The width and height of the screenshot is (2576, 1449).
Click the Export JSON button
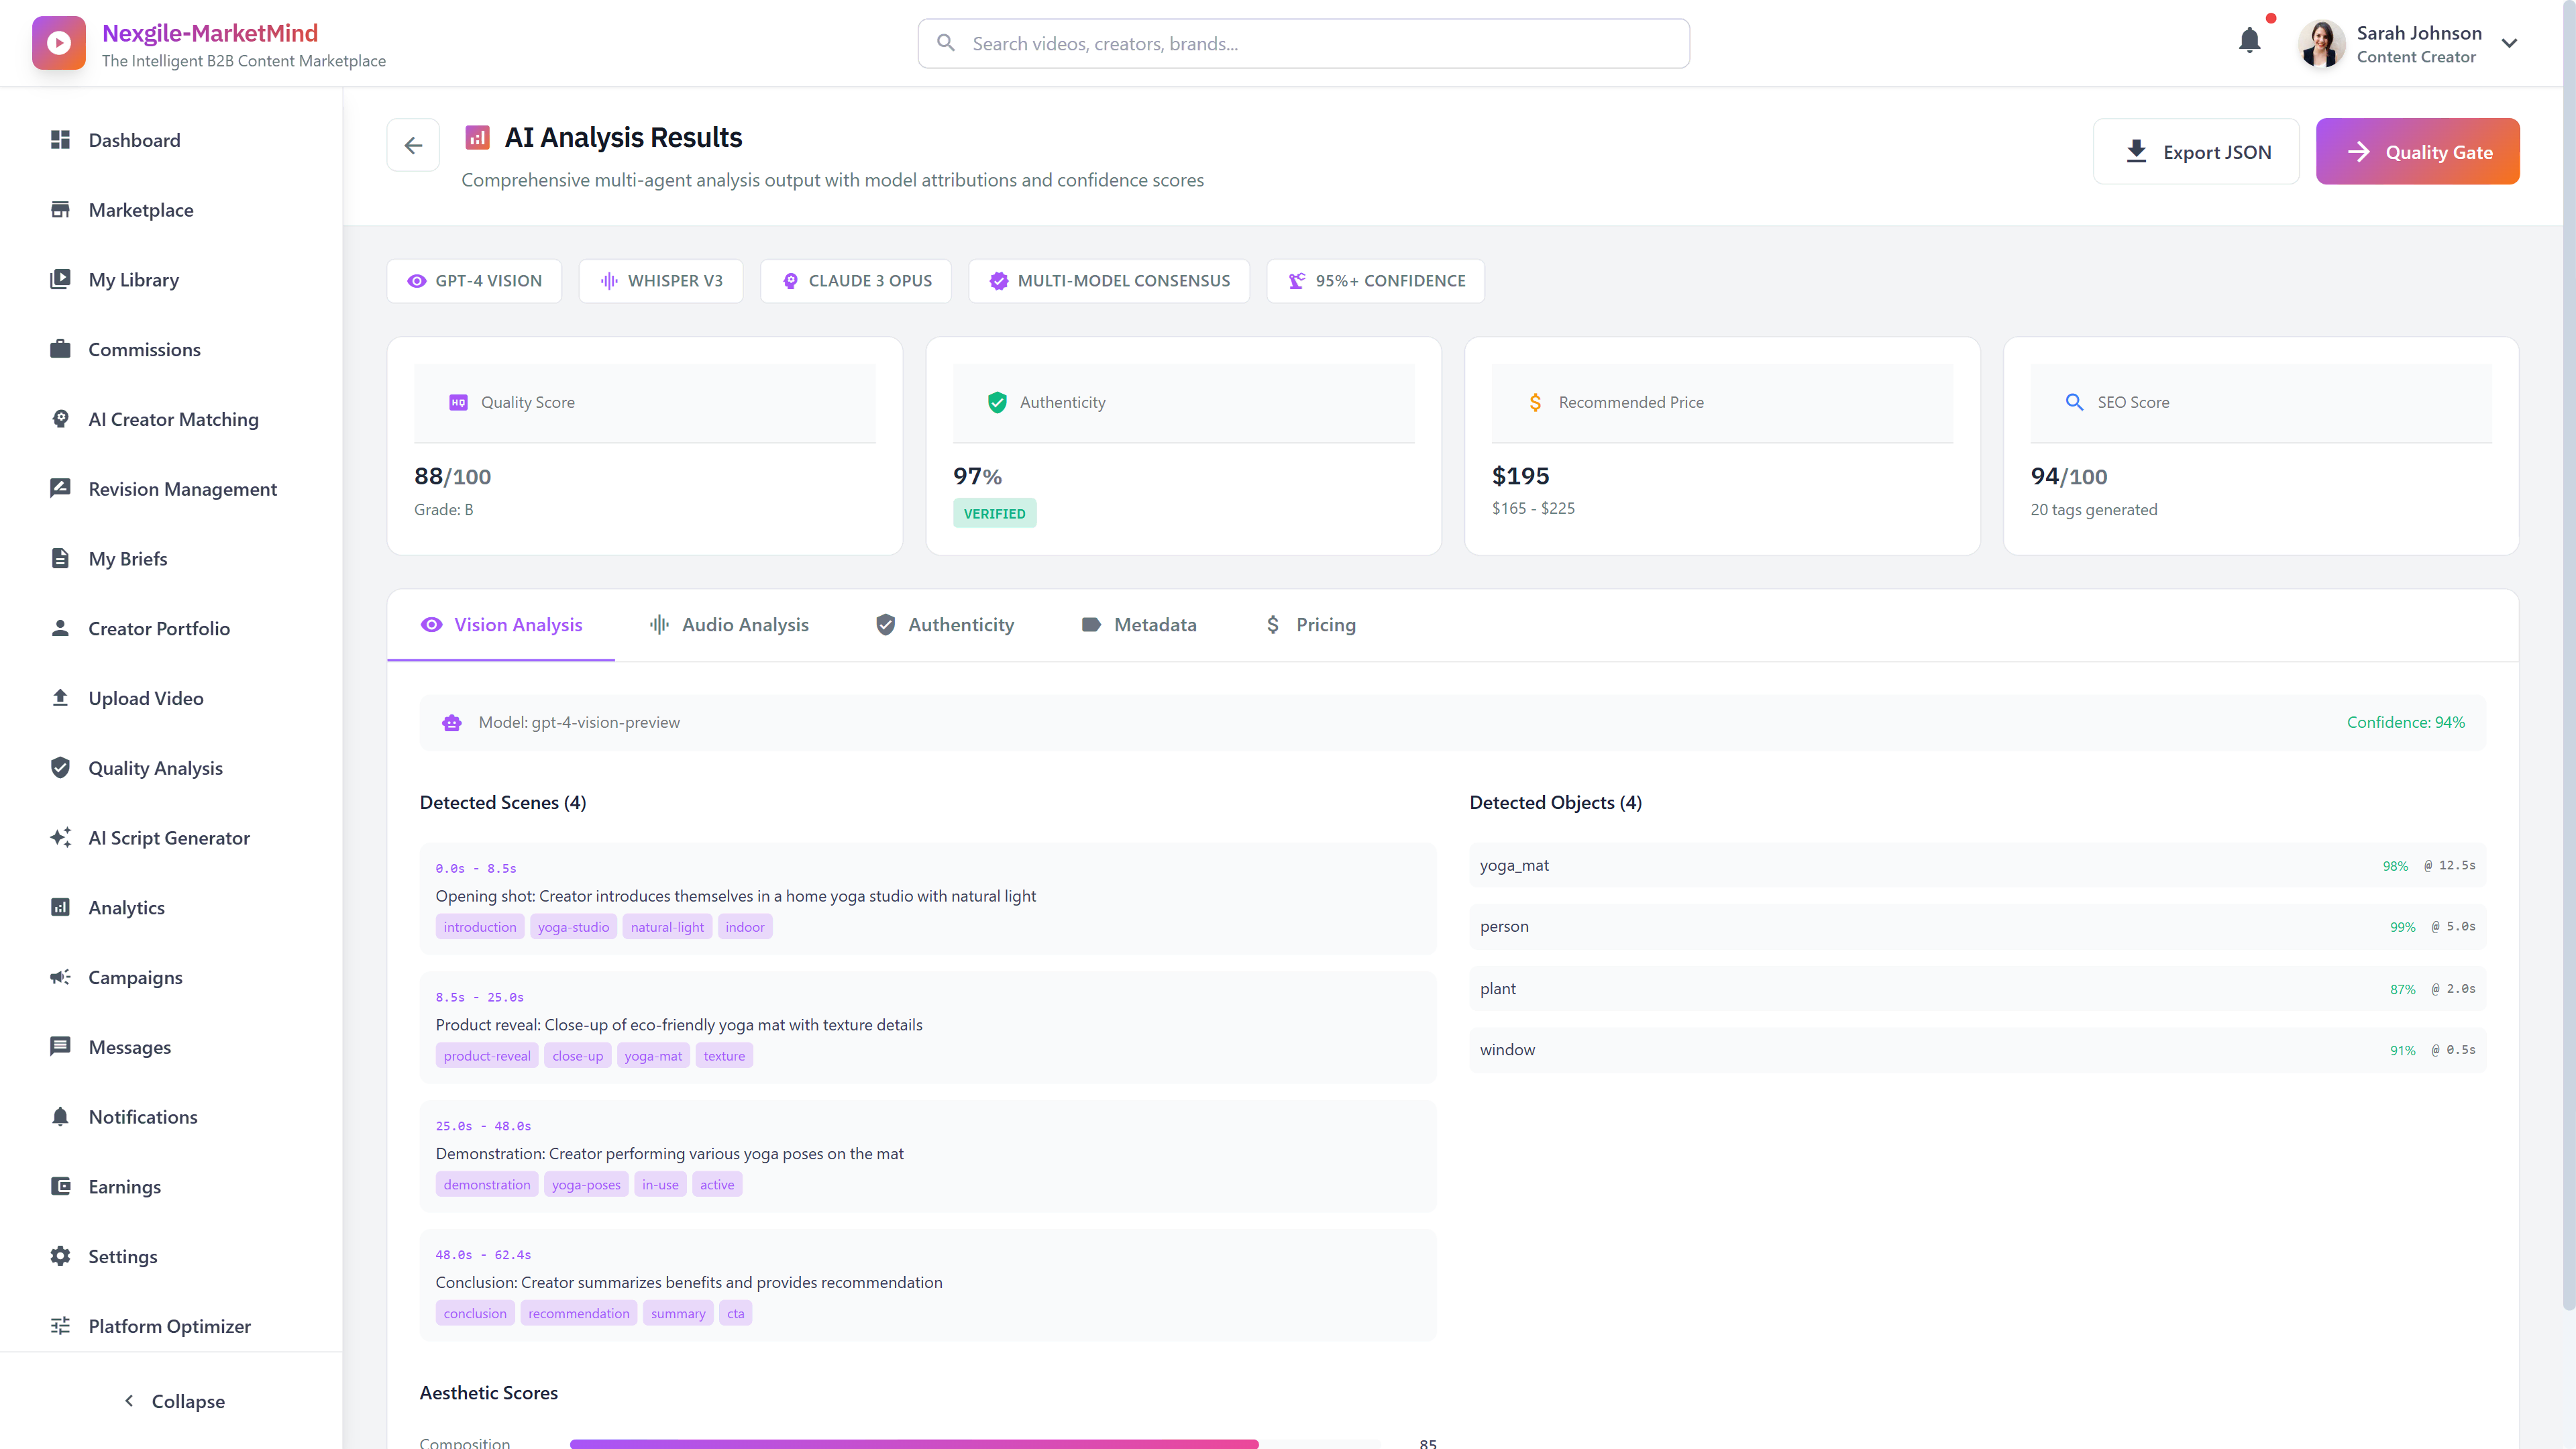click(x=2197, y=151)
